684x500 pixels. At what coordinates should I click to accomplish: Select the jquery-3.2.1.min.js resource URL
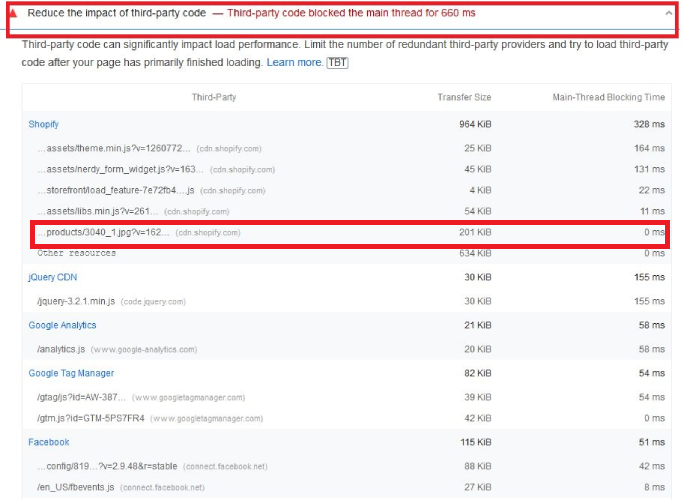[x=77, y=301]
